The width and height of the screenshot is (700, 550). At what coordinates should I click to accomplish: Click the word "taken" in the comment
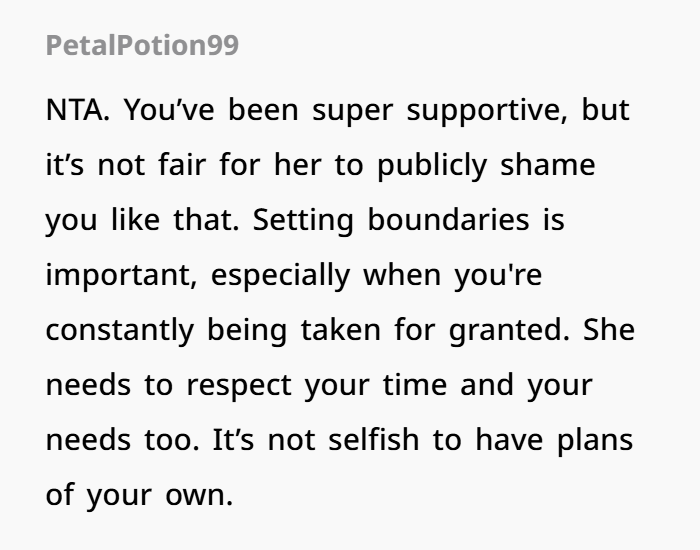click(x=341, y=329)
